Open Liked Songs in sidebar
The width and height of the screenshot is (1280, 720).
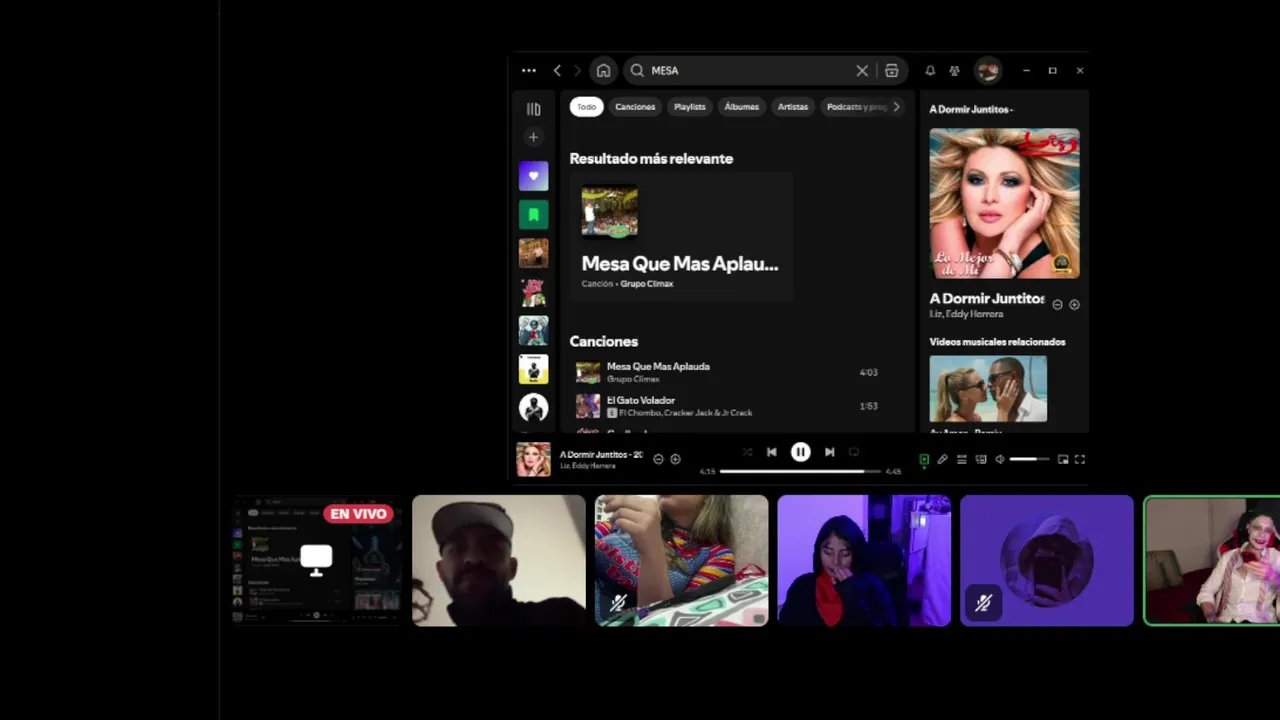click(x=533, y=176)
